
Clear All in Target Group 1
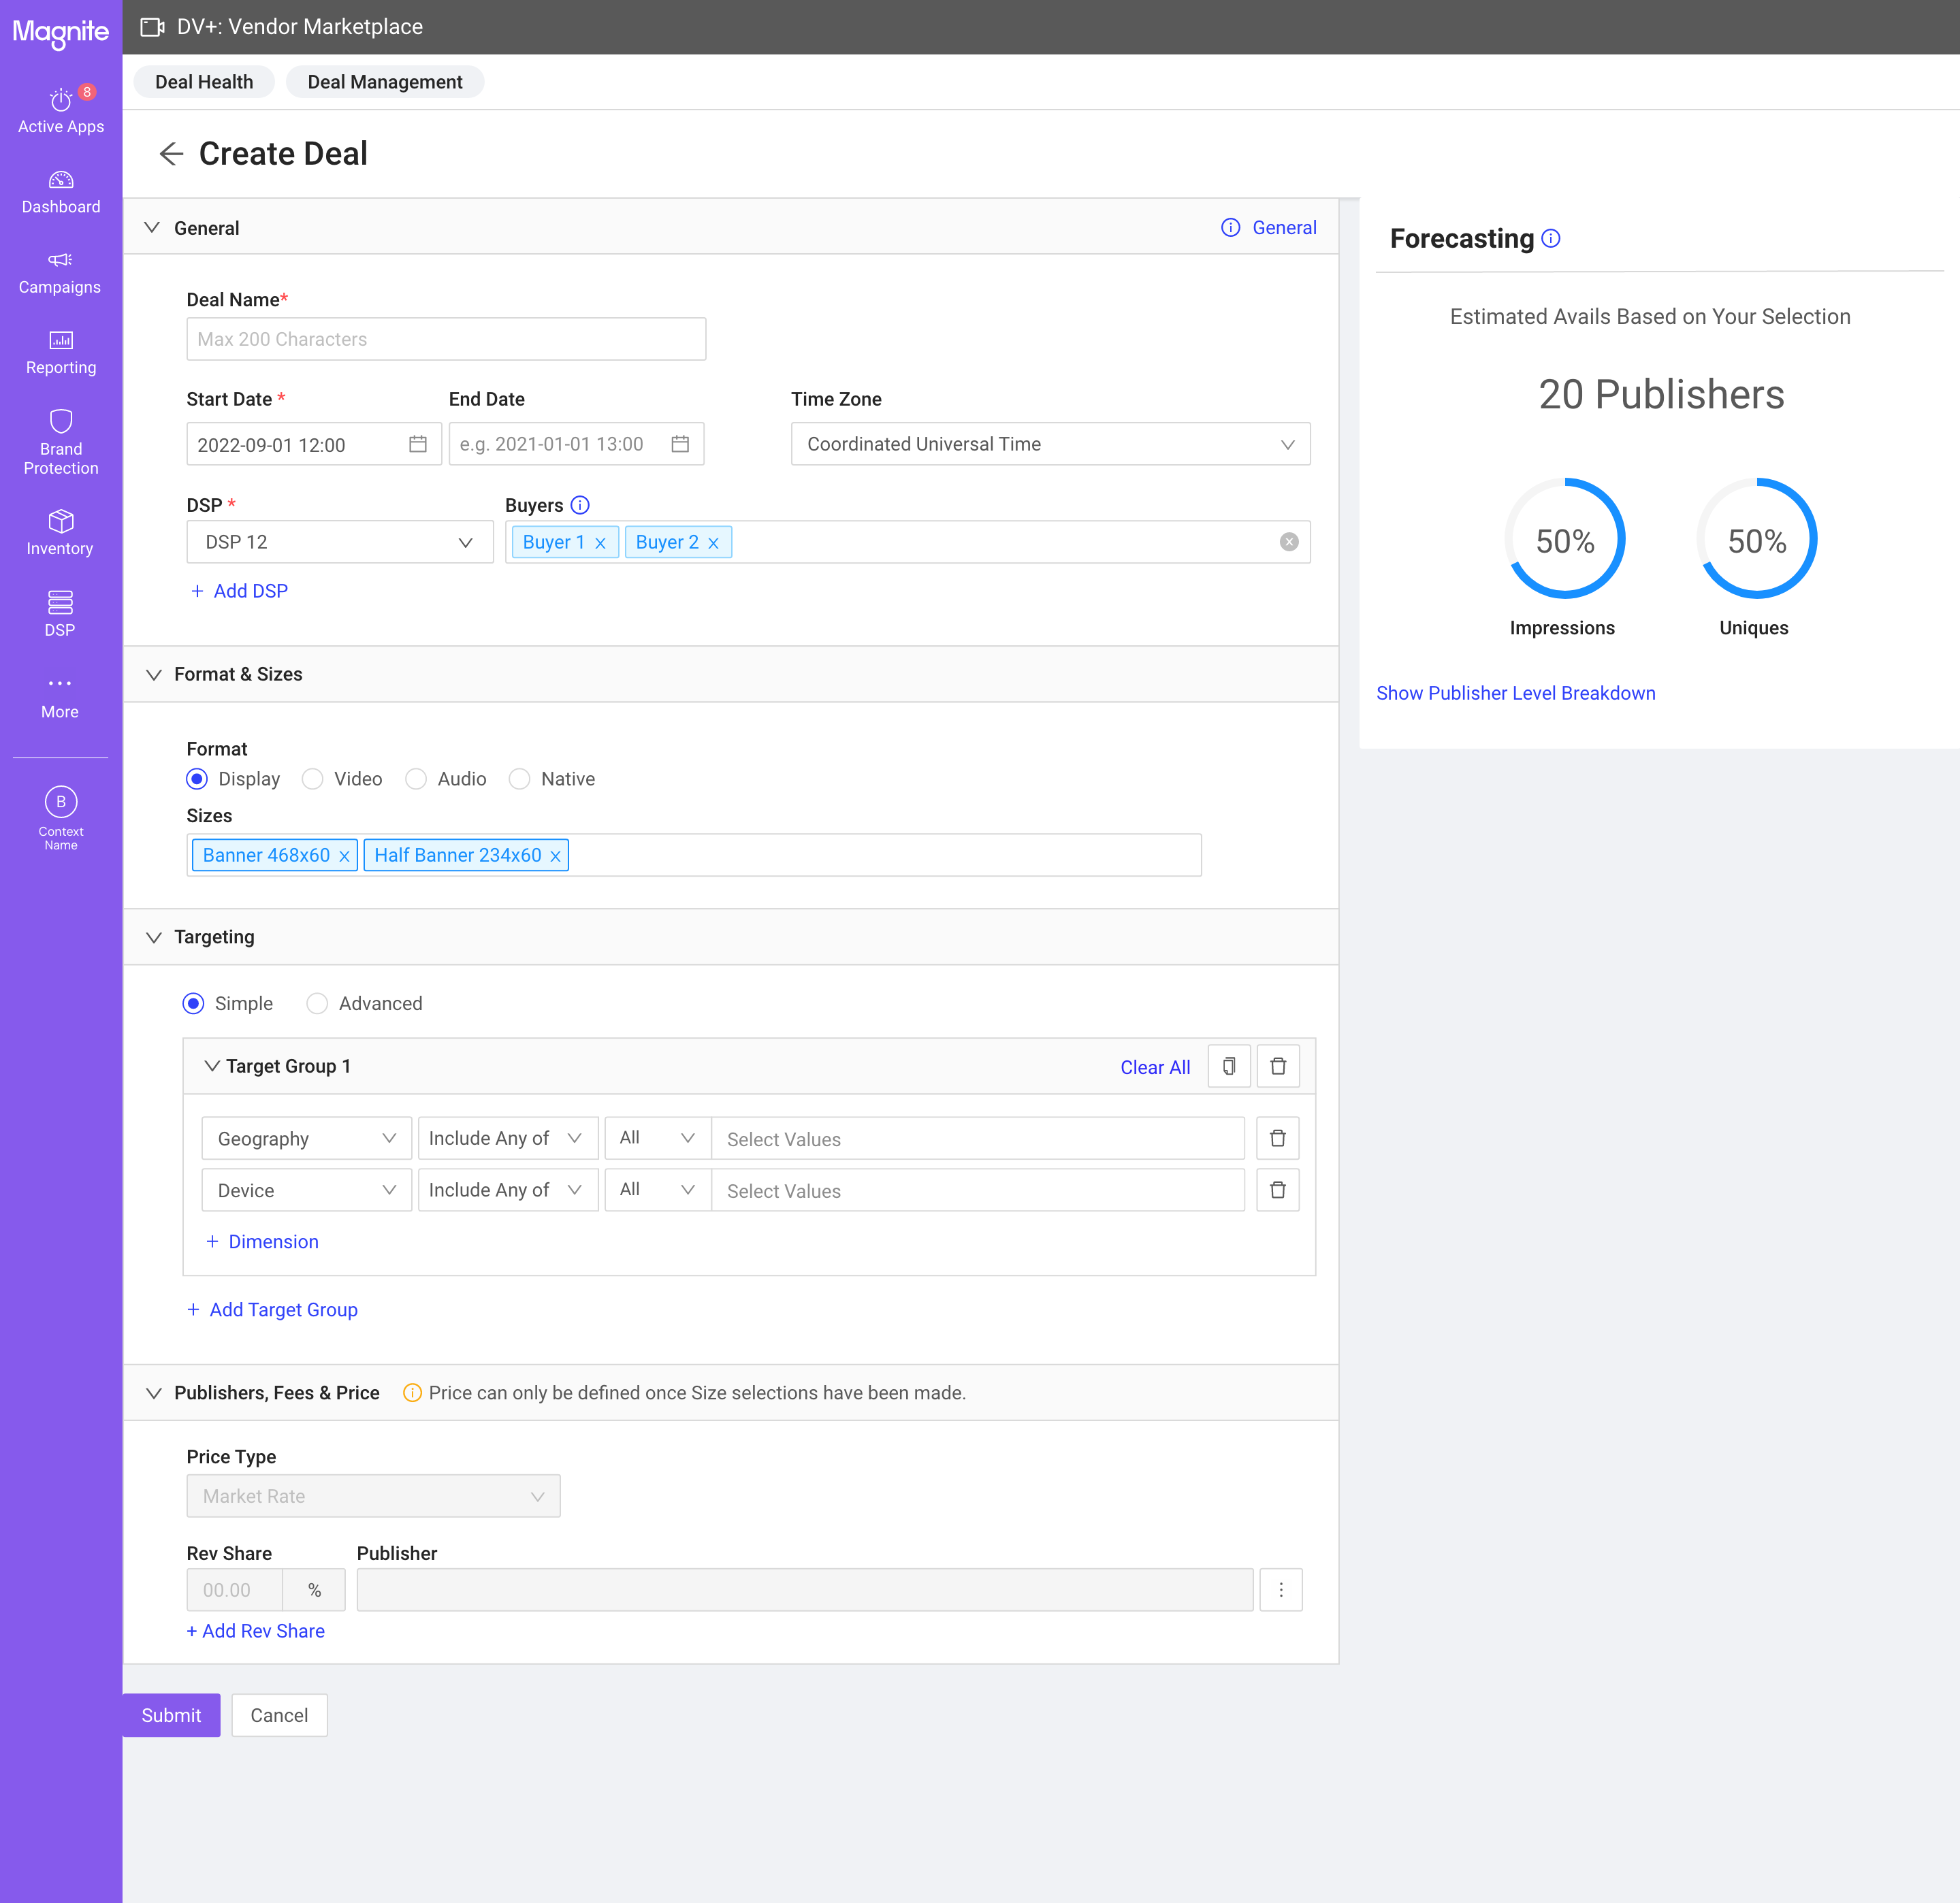pos(1155,1067)
